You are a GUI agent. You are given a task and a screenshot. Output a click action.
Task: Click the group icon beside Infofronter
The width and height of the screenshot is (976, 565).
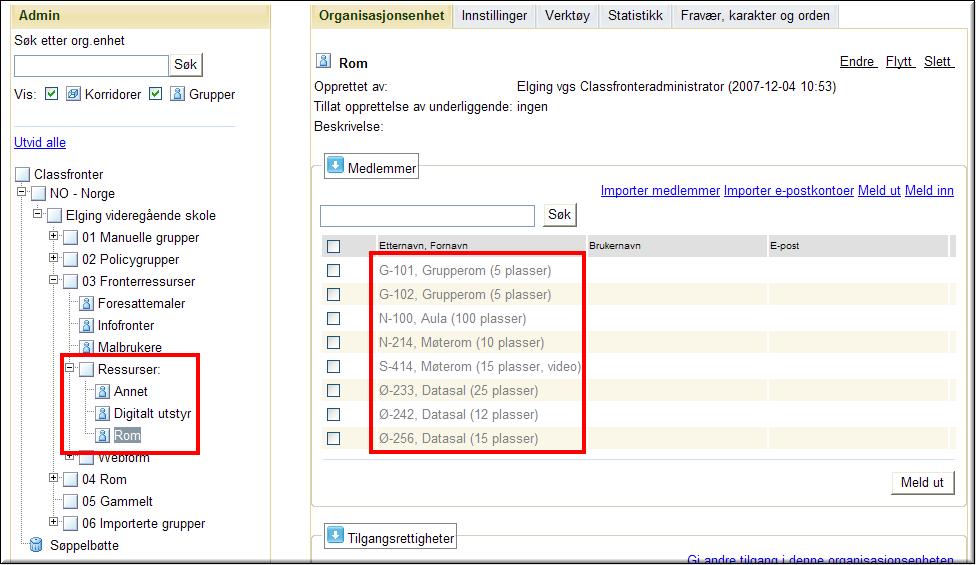pos(87,325)
